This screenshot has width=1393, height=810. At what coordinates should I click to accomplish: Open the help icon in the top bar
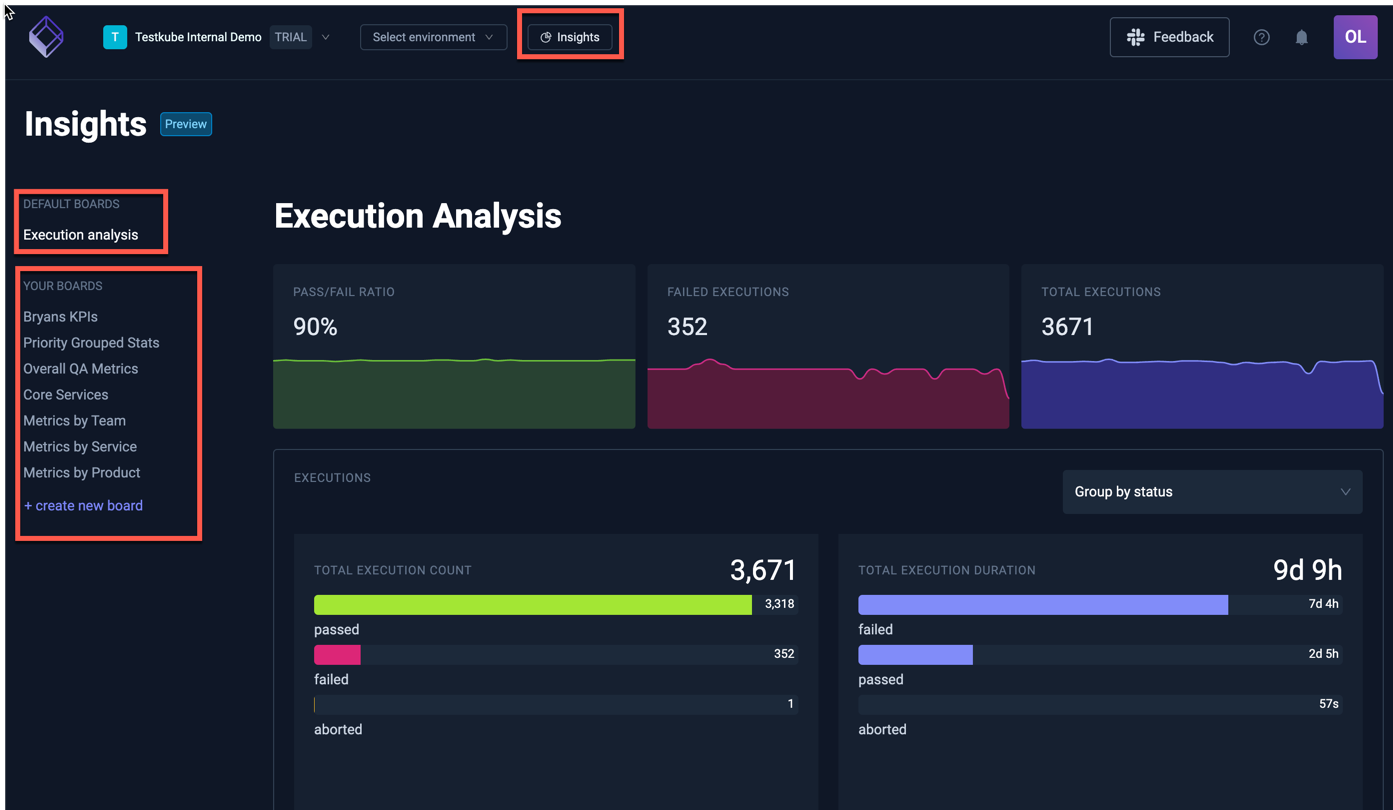pyautogui.click(x=1261, y=37)
